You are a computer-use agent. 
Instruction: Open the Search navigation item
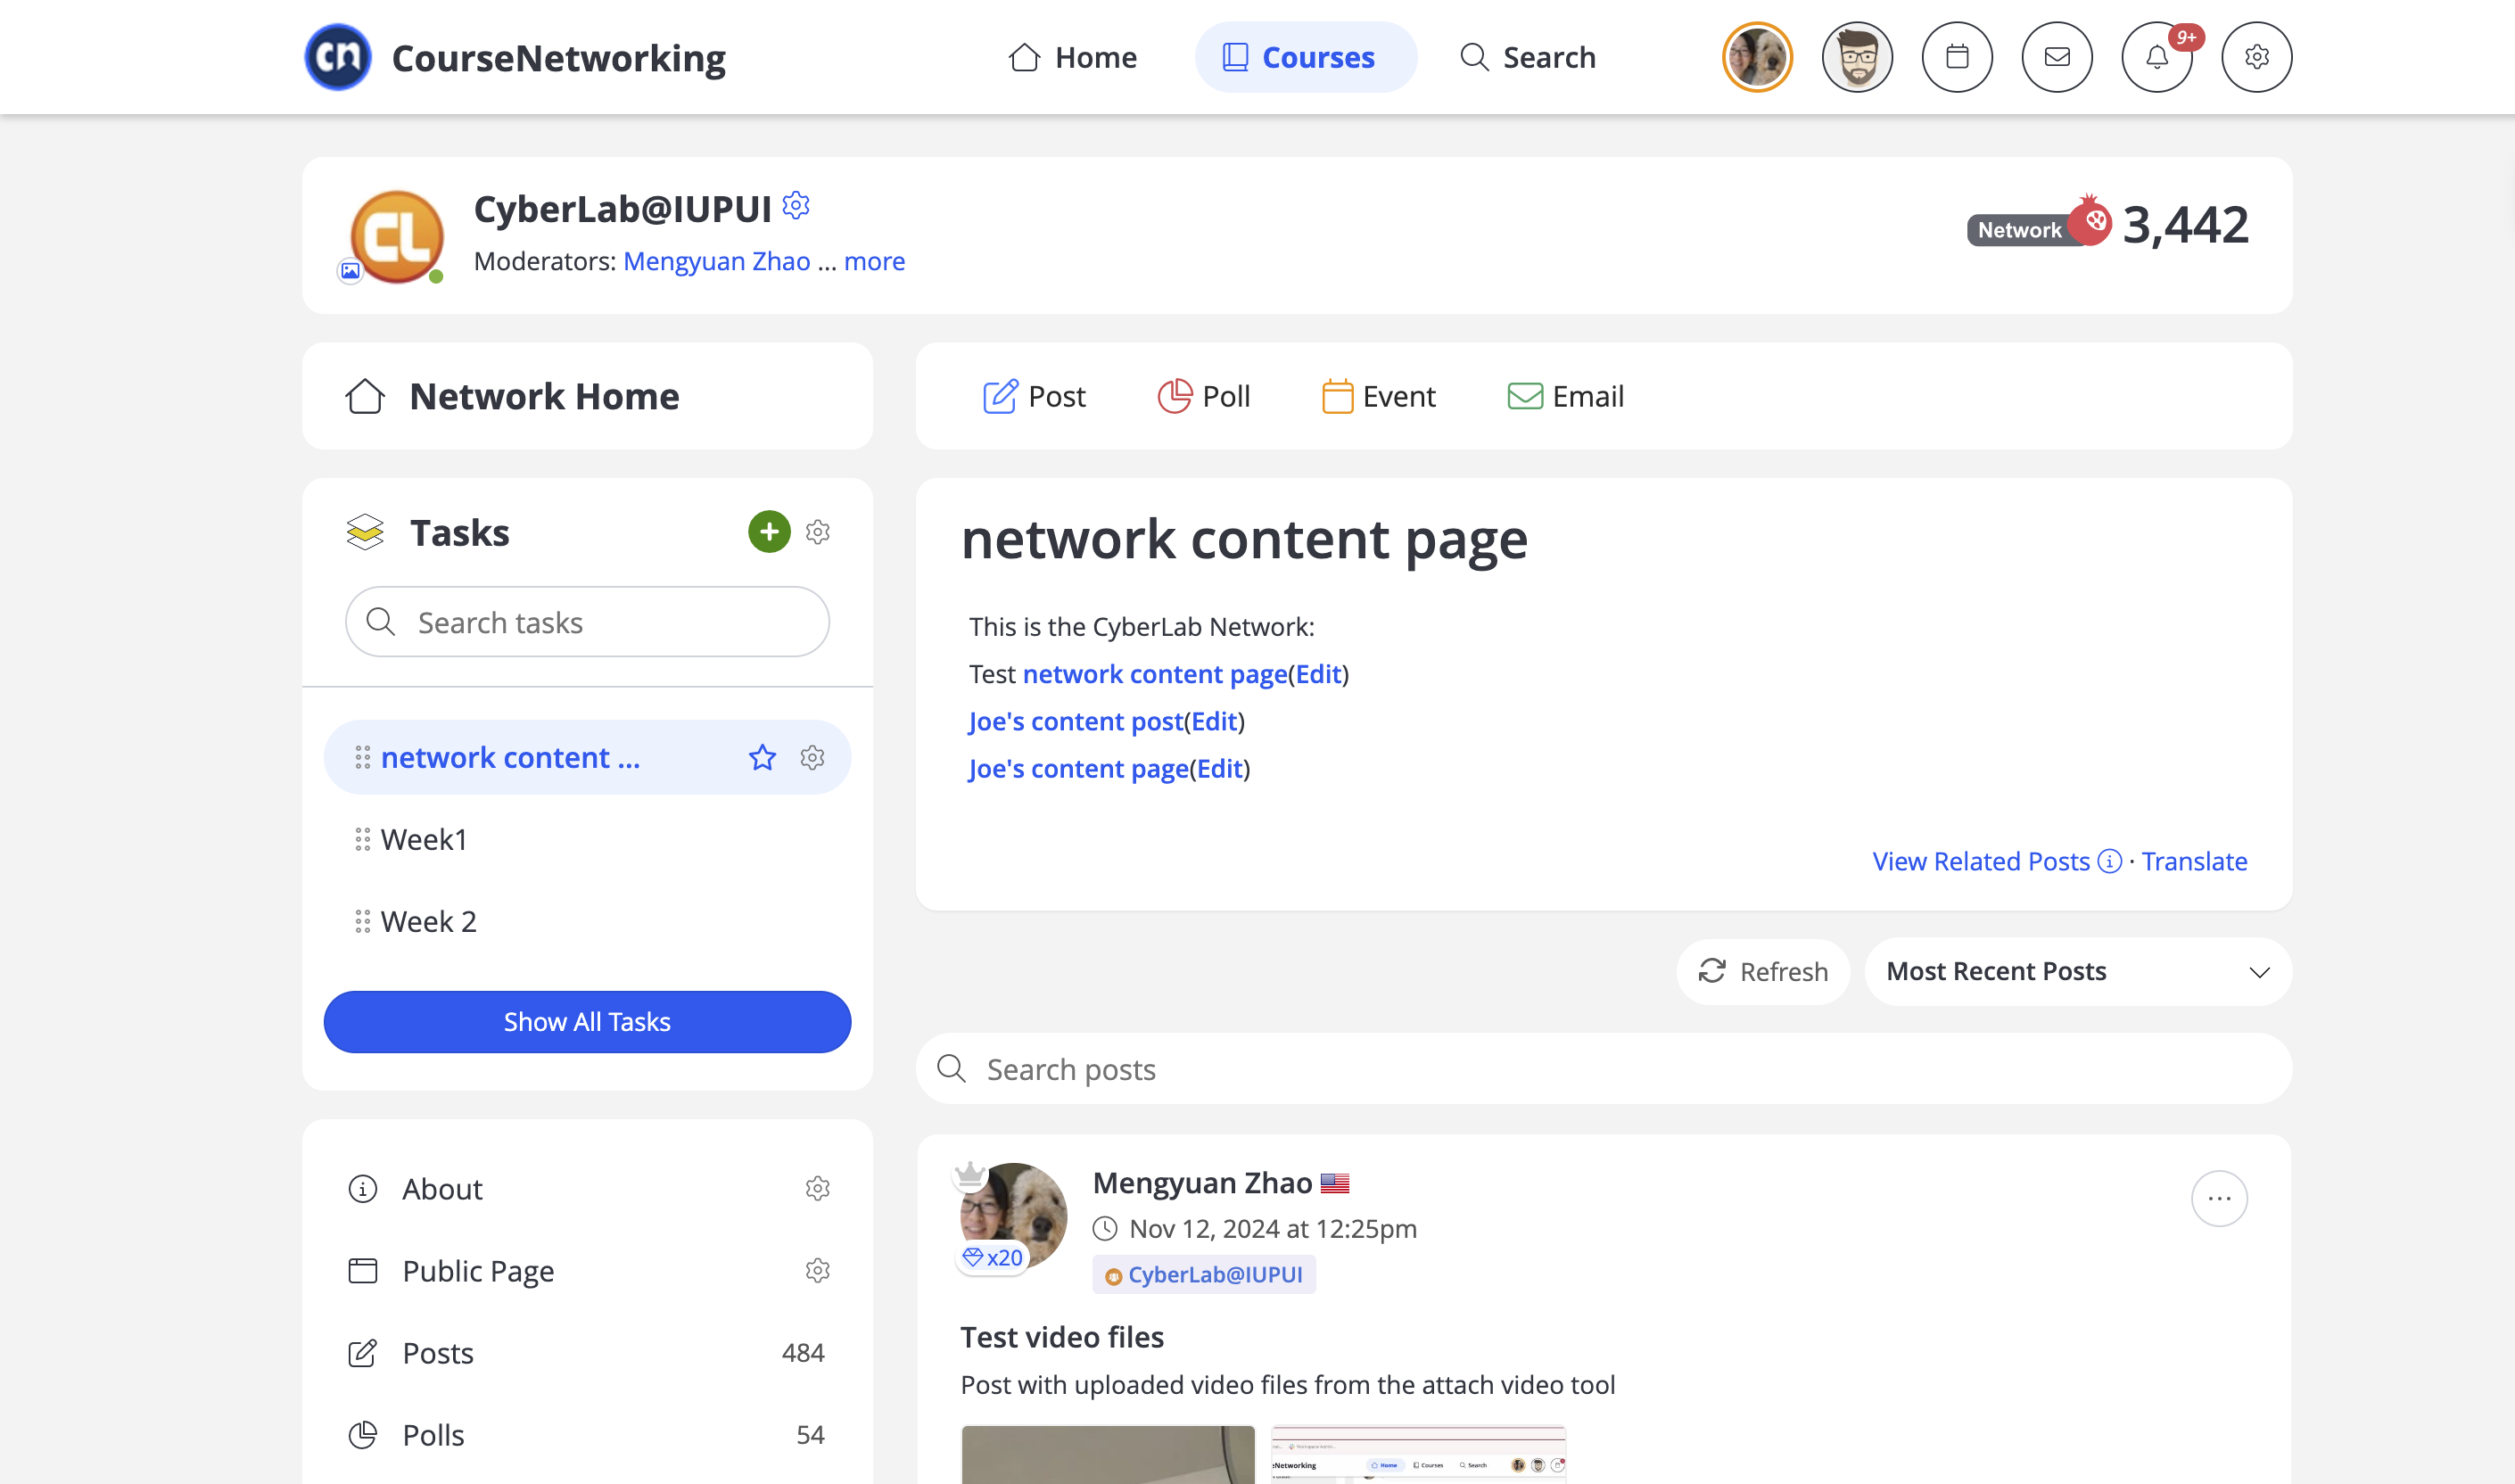tap(1528, 57)
